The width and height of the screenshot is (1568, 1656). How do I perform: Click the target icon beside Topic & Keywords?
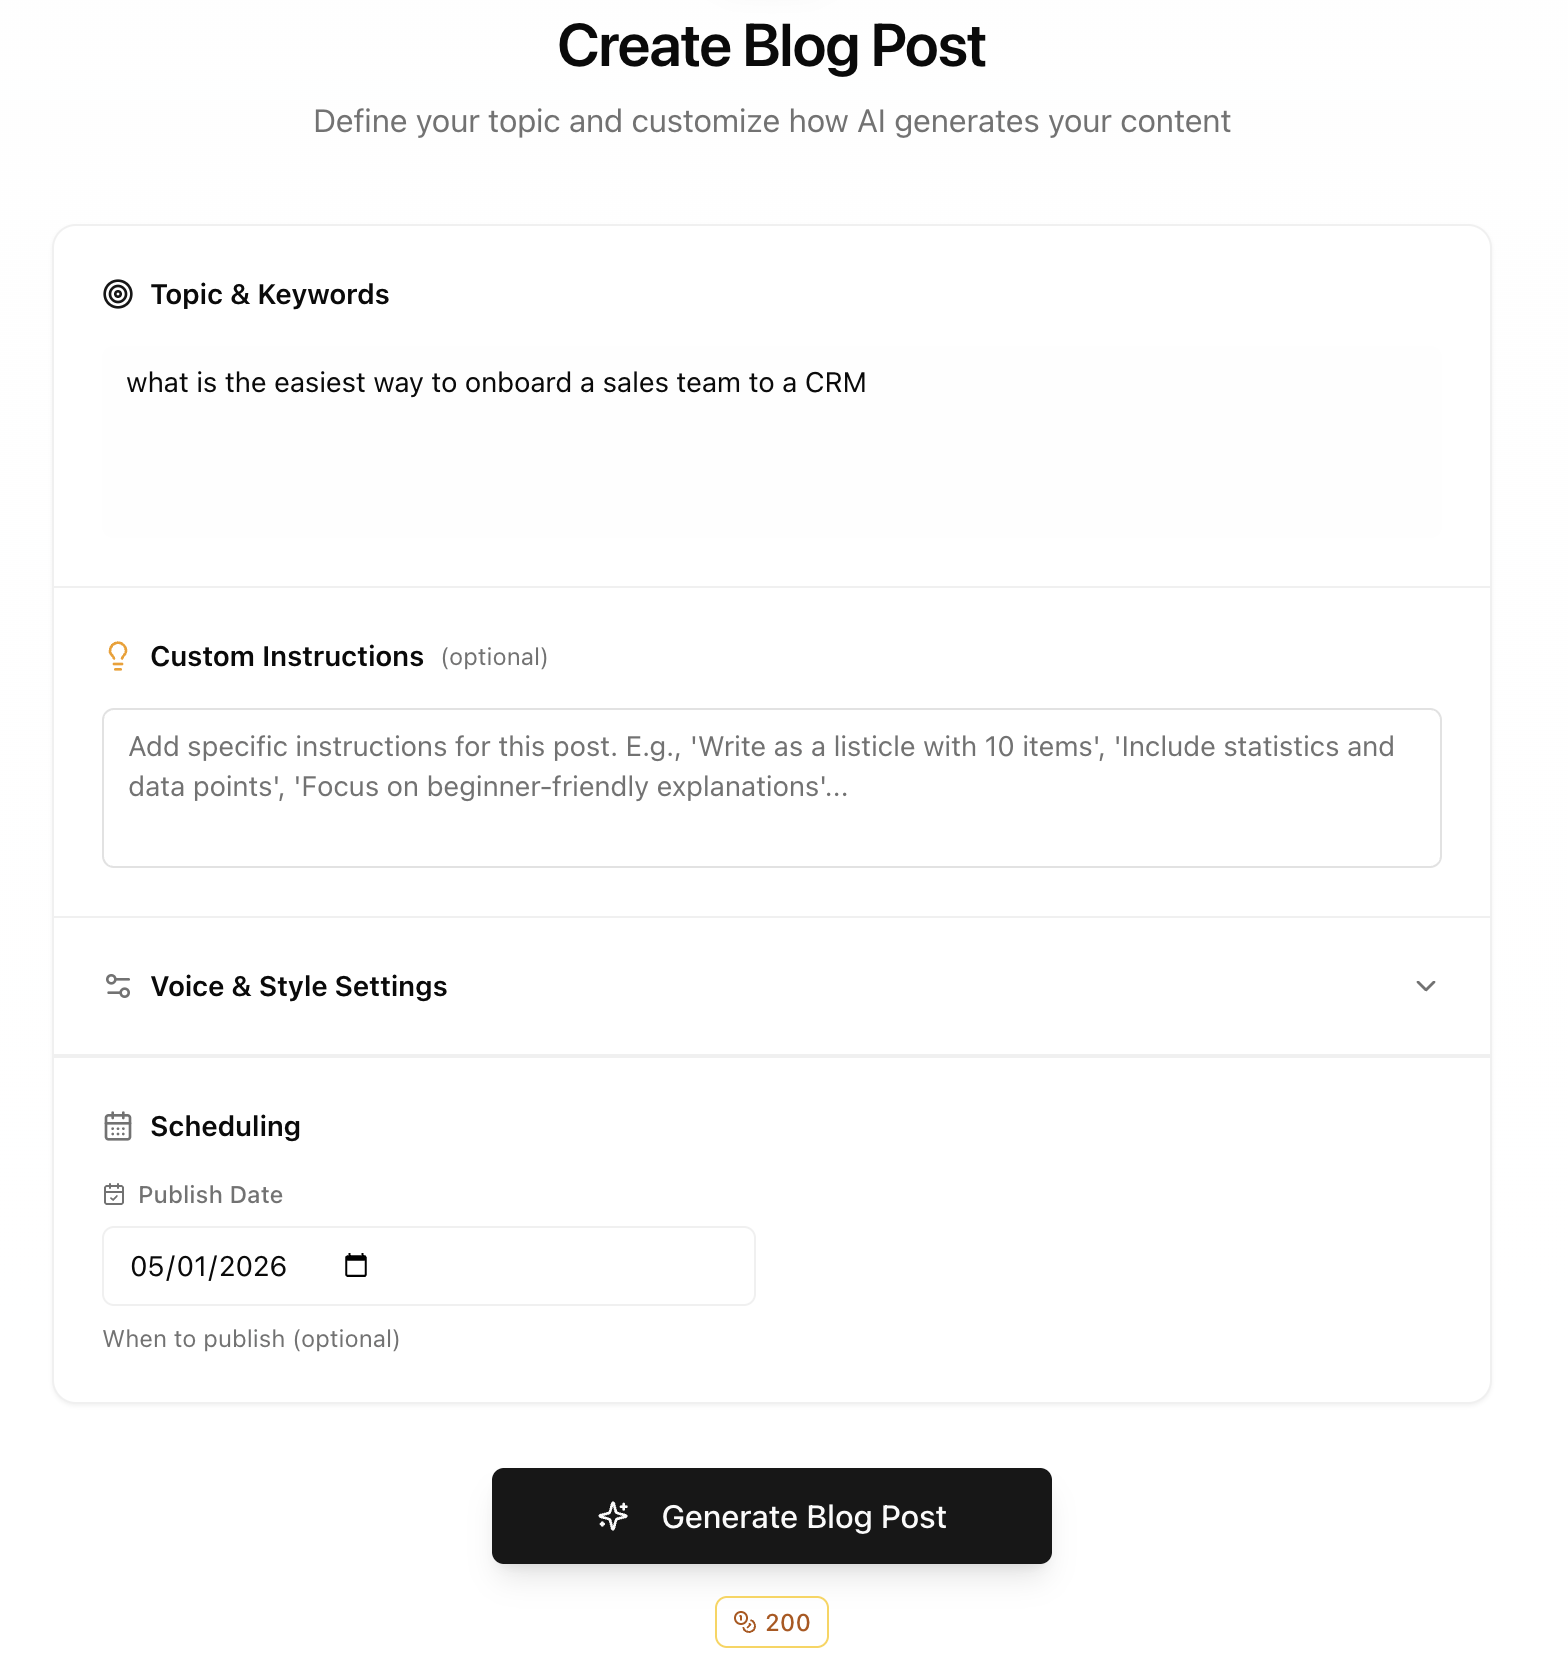point(118,294)
